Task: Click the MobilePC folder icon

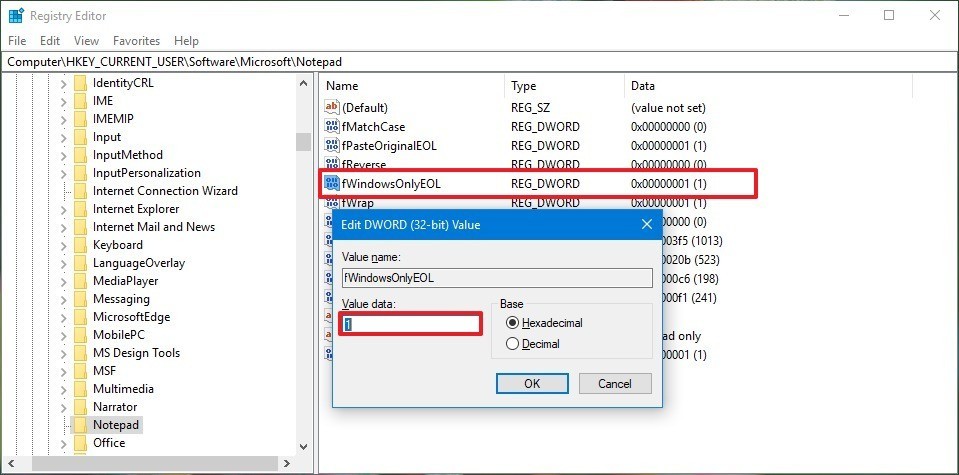Action: (x=80, y=335)
